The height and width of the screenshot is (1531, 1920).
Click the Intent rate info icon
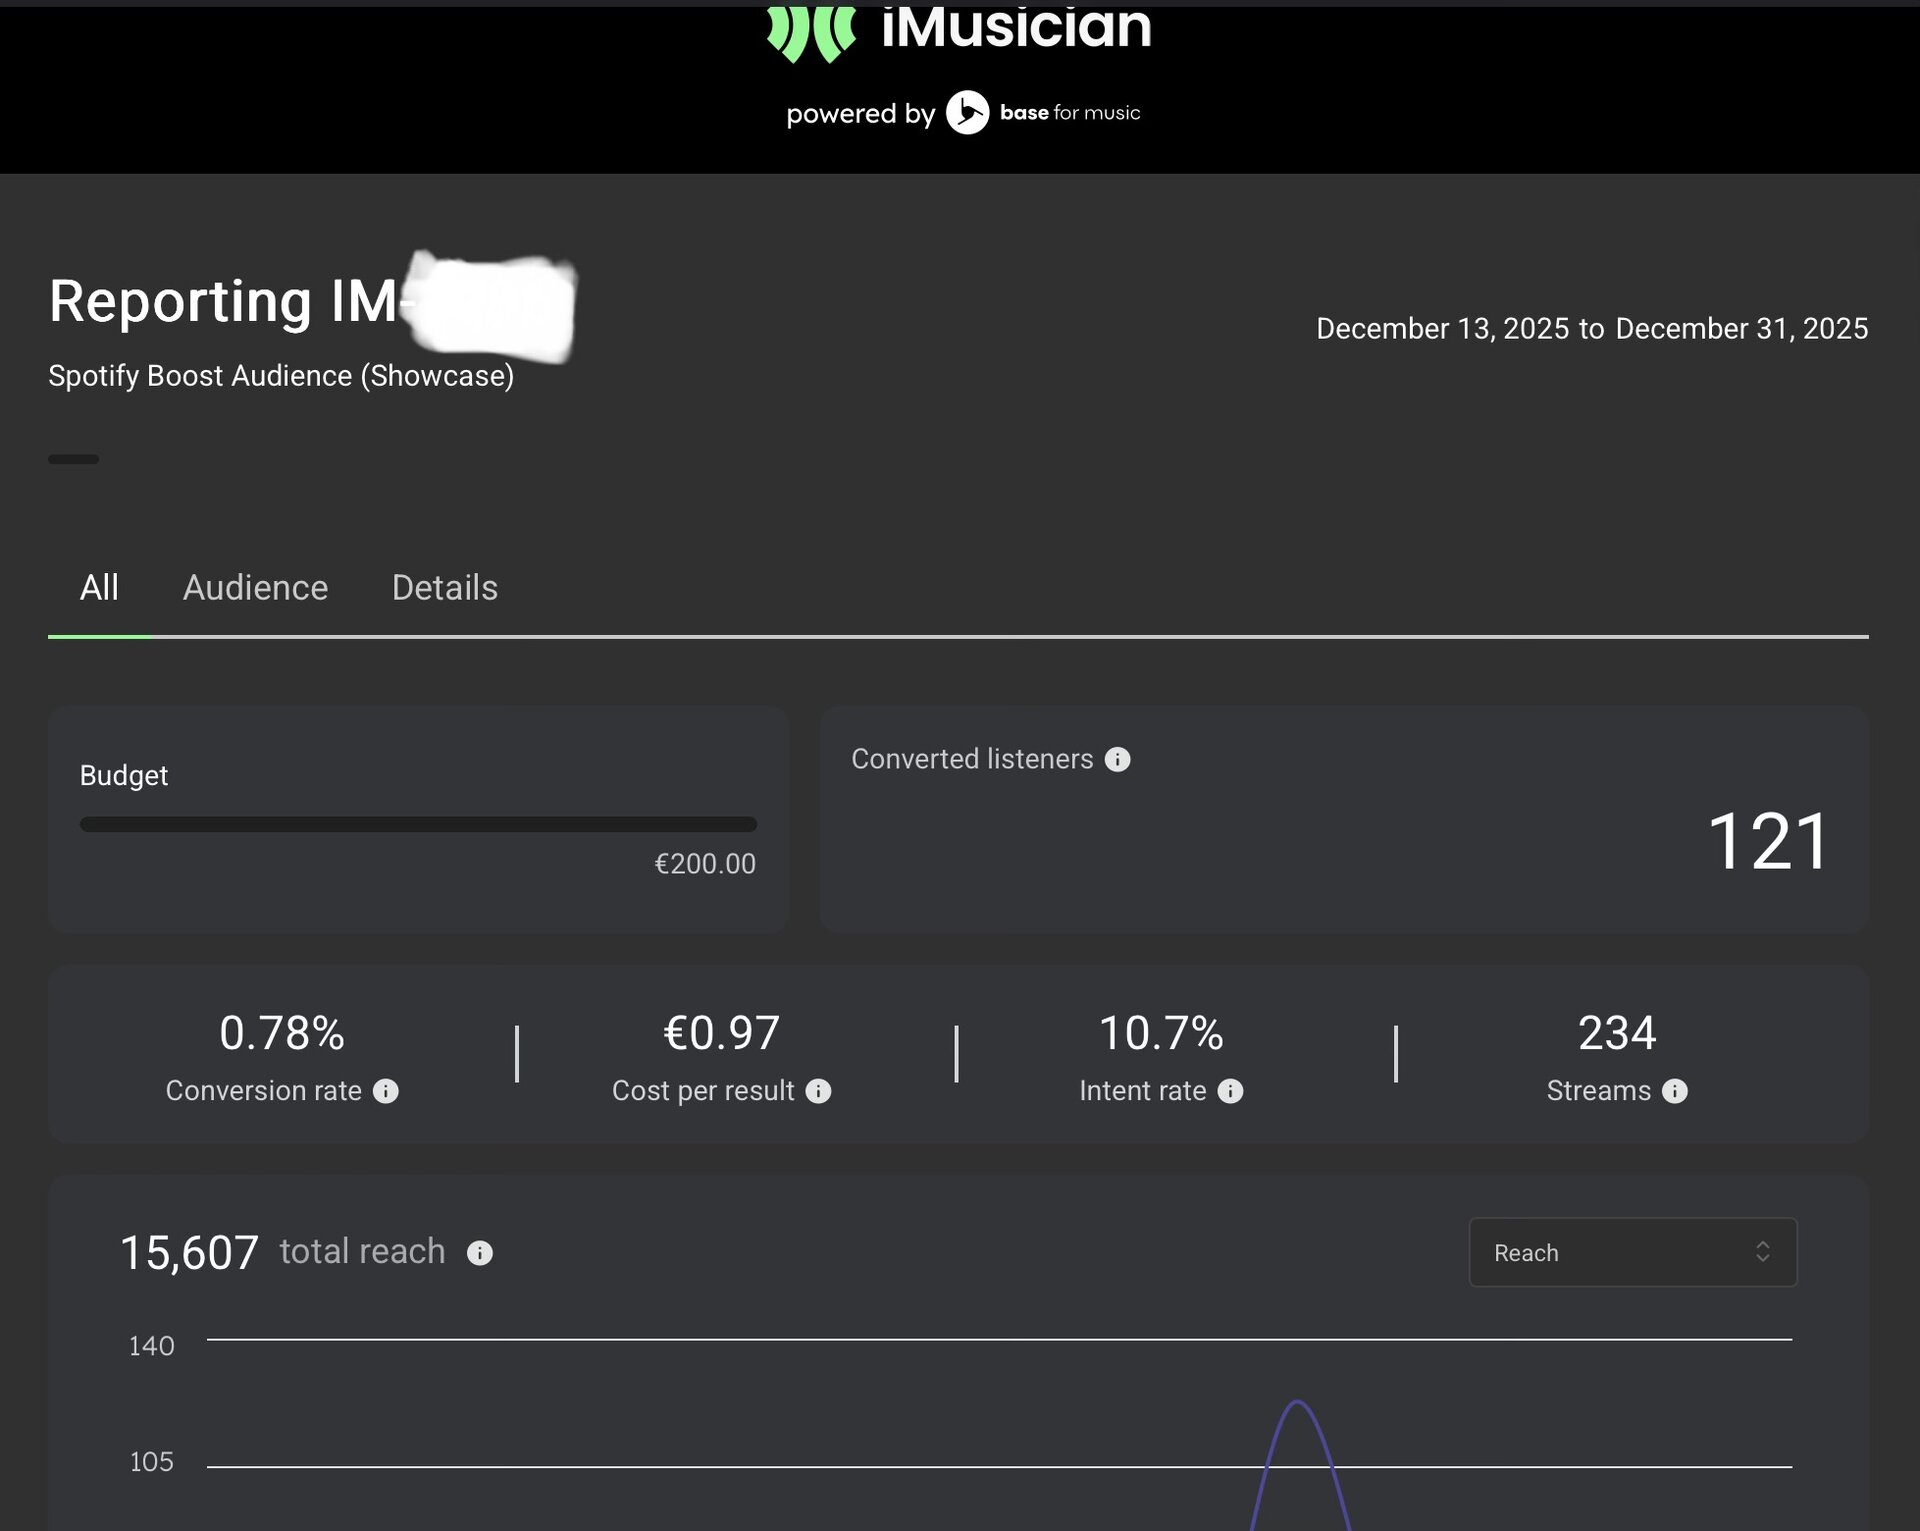(x=1230, y=1091)
